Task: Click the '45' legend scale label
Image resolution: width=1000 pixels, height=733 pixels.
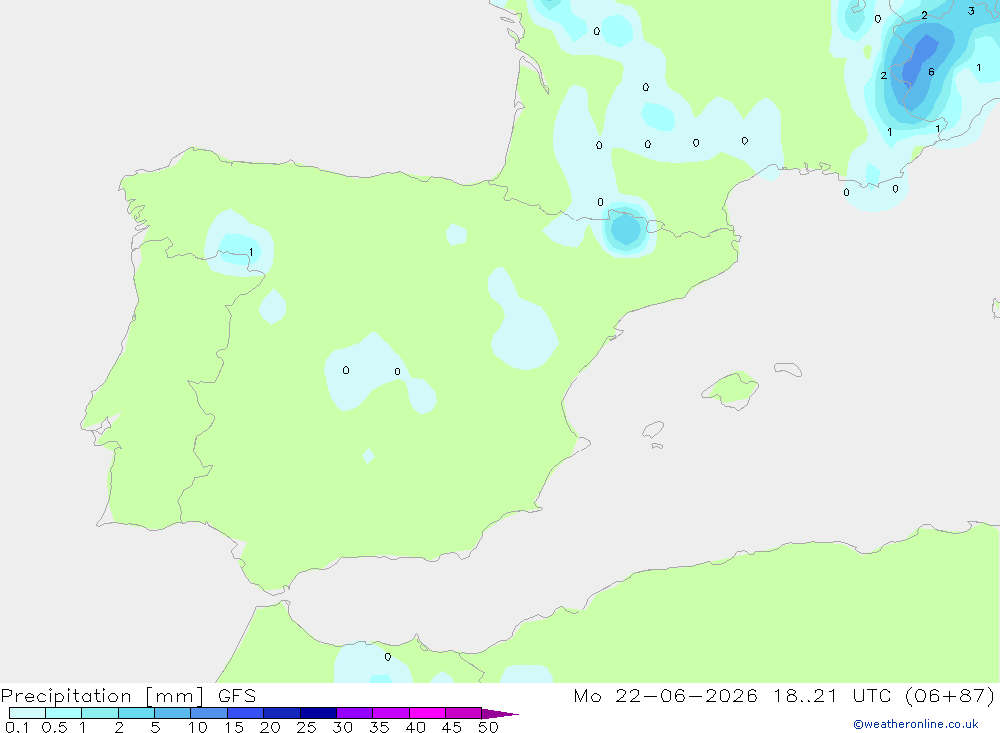Action: point(452,727)
